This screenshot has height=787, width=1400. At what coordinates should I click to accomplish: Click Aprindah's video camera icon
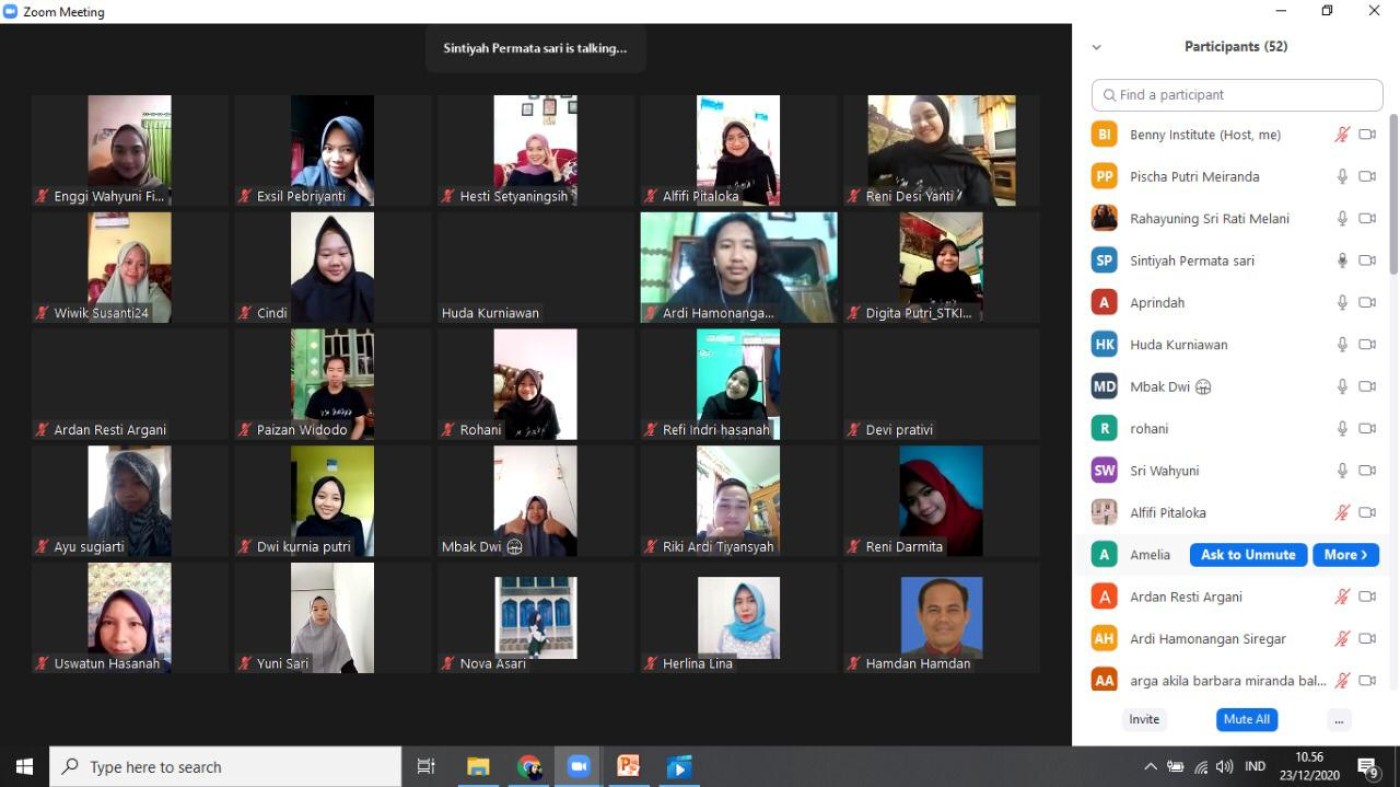pyautogui.click(x=1367, y=303)
